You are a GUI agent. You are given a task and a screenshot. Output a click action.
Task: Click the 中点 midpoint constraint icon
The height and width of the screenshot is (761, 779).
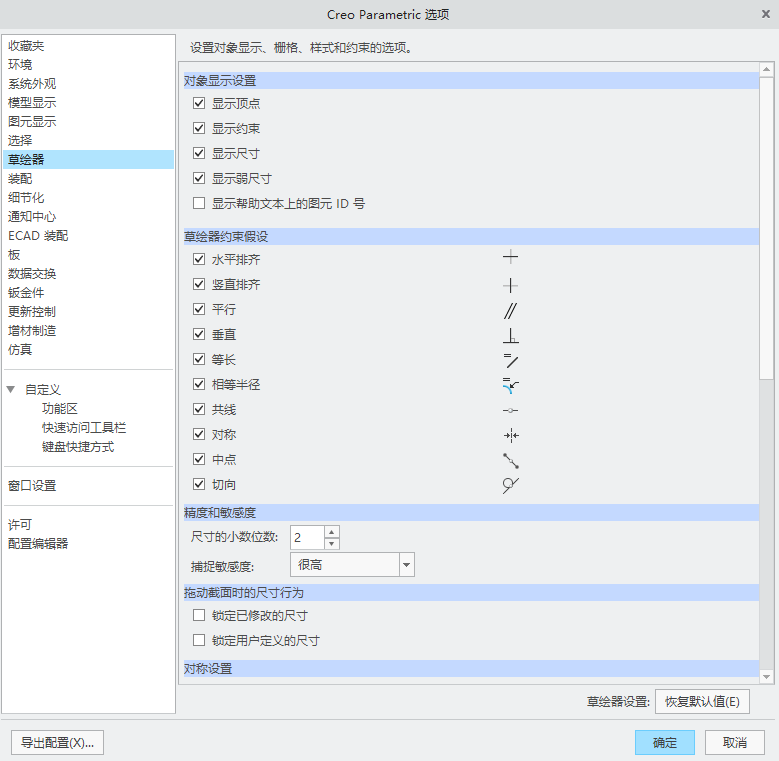point(511,460)
